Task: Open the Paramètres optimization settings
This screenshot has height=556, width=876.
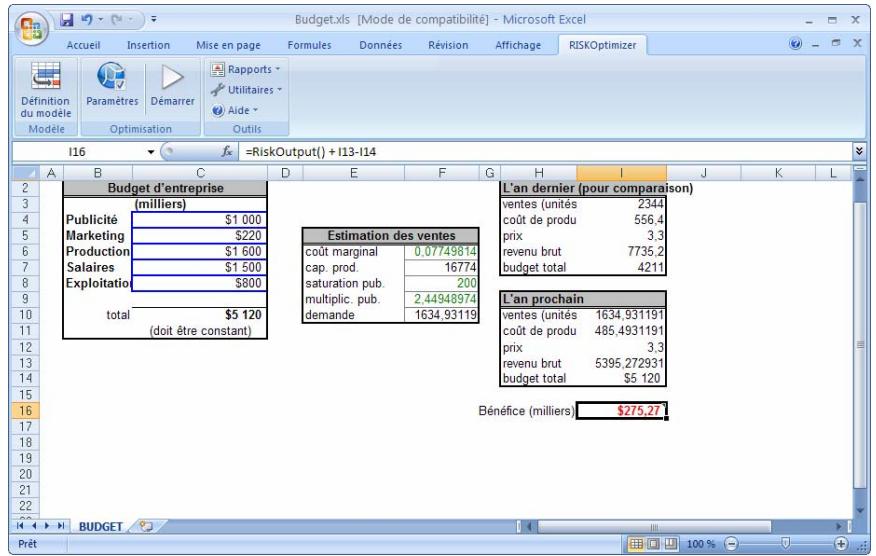Action: (x=112, y=84)
